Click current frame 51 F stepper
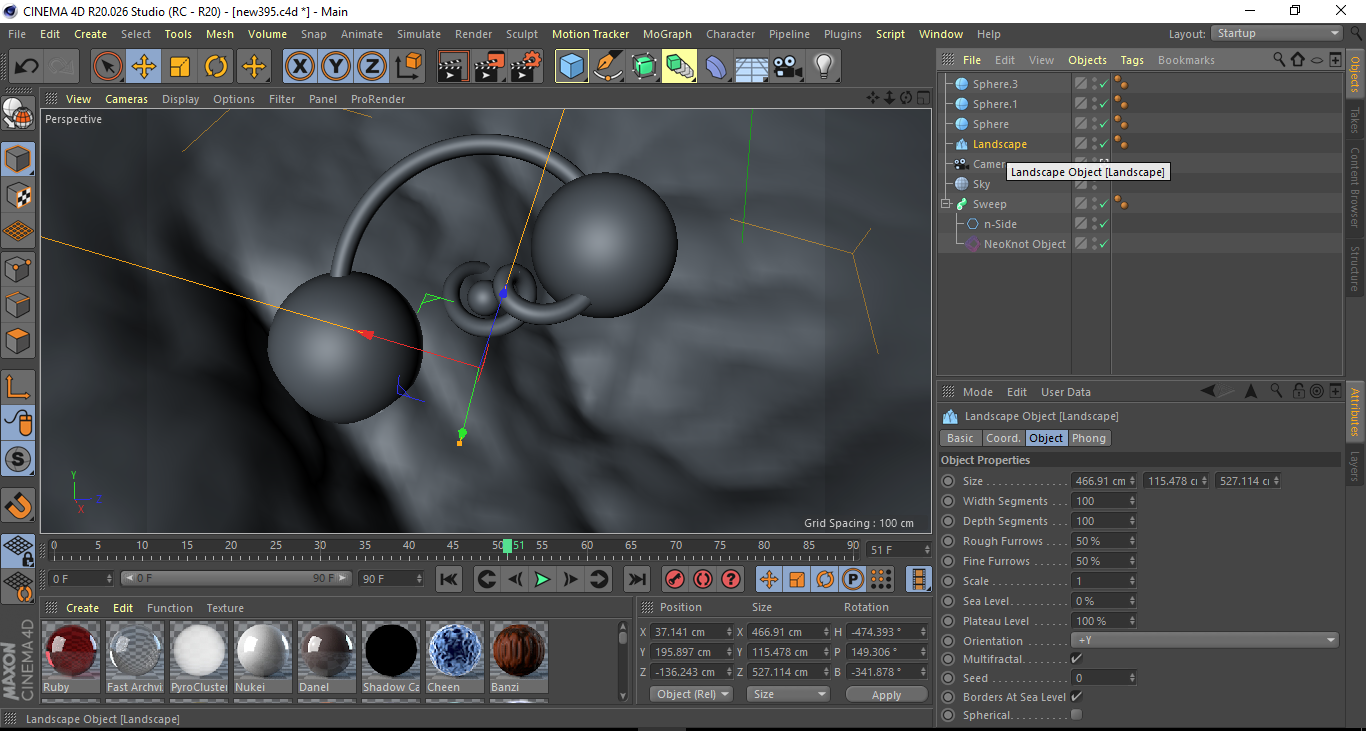This screenshot has width=1366, height=731. click(x=926, y=550)
